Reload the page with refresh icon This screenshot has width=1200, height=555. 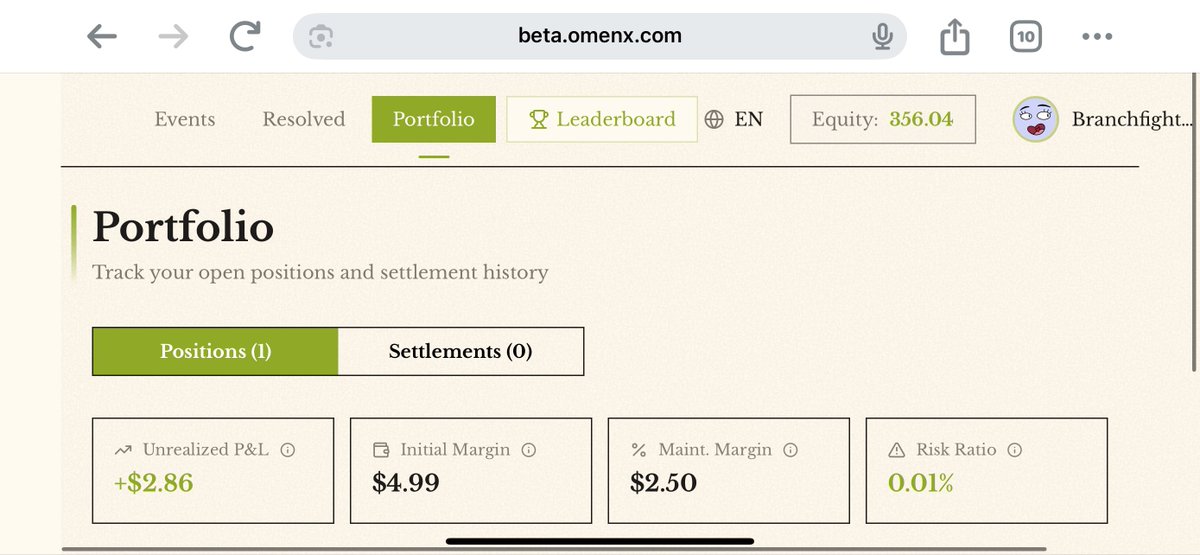coord(244,37)
